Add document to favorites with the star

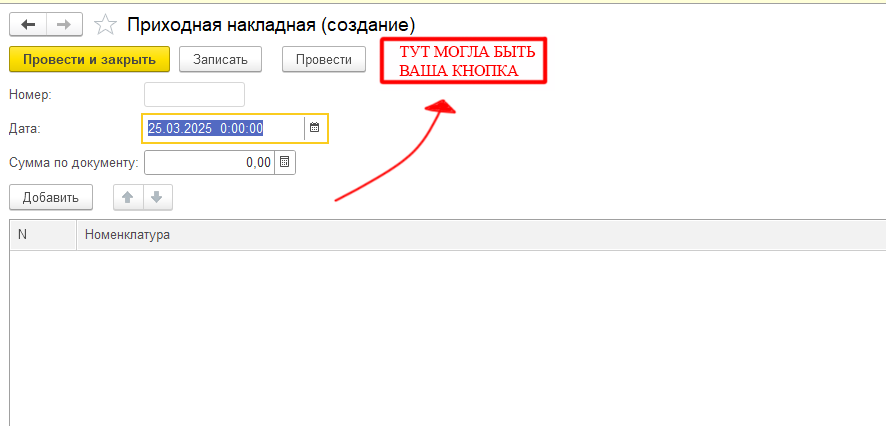click(105, 25)
